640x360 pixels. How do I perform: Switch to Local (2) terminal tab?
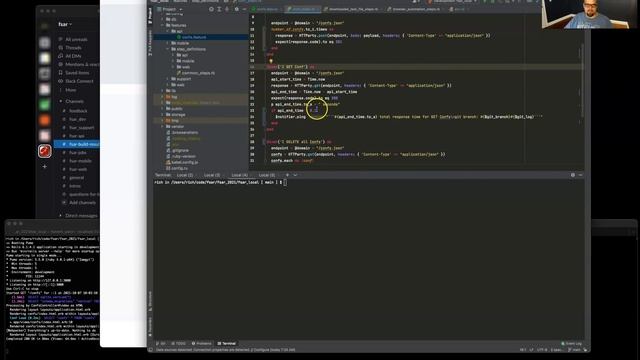[184, 175]
